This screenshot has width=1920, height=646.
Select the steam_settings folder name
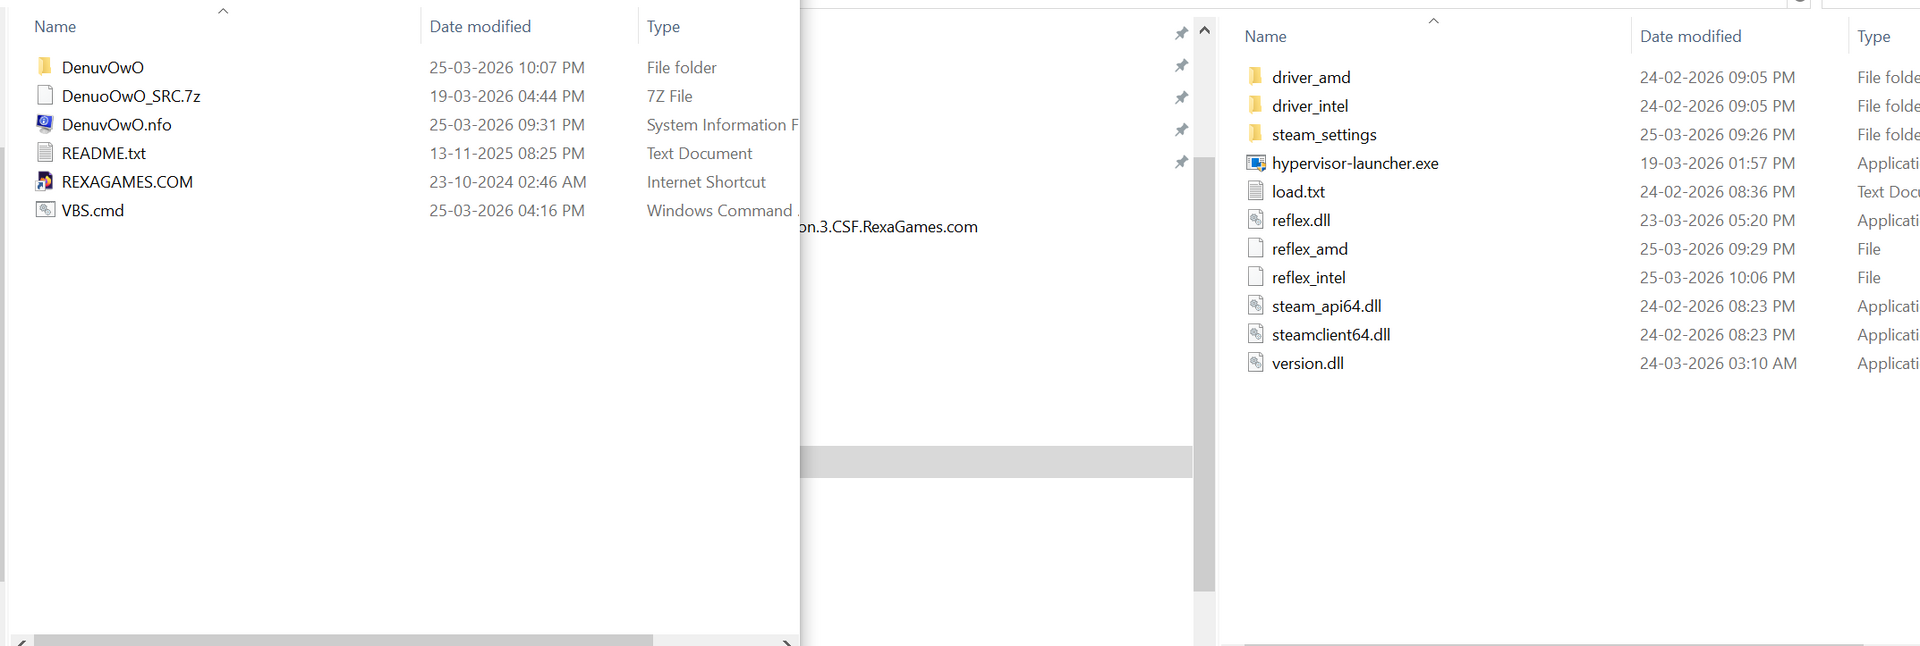click(1324, 134)
